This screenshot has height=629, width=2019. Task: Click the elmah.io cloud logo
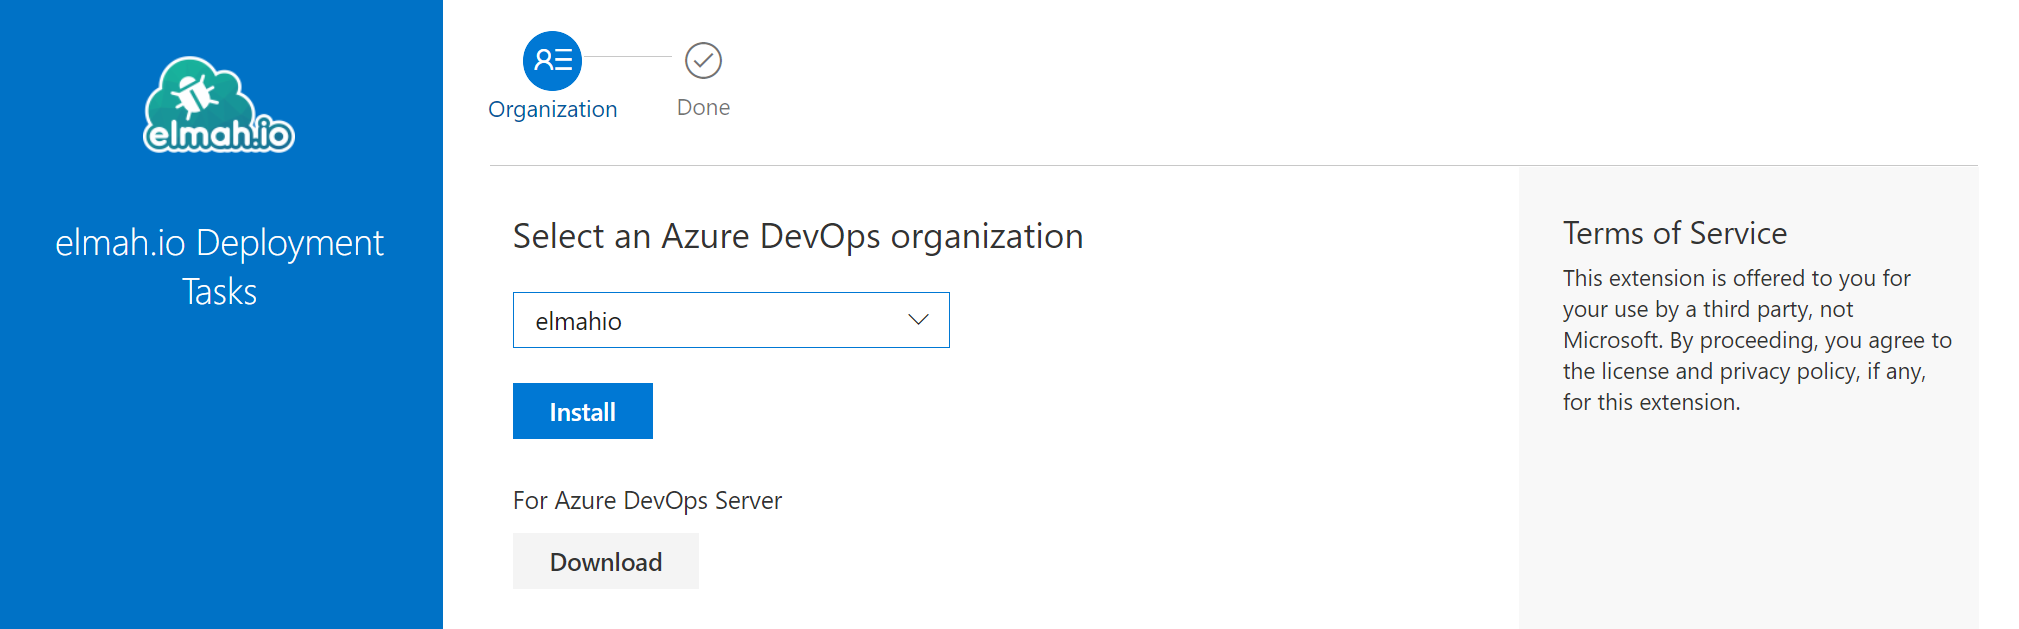pyautogui.click(x=219, y=105)
